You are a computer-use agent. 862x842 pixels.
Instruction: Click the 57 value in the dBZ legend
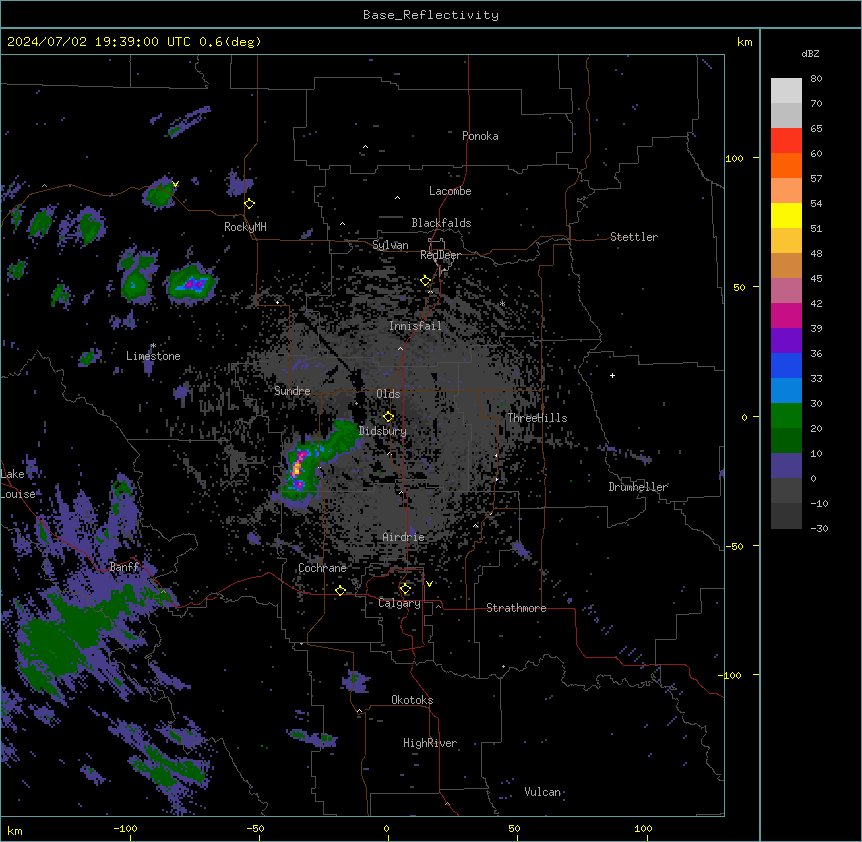816,179
